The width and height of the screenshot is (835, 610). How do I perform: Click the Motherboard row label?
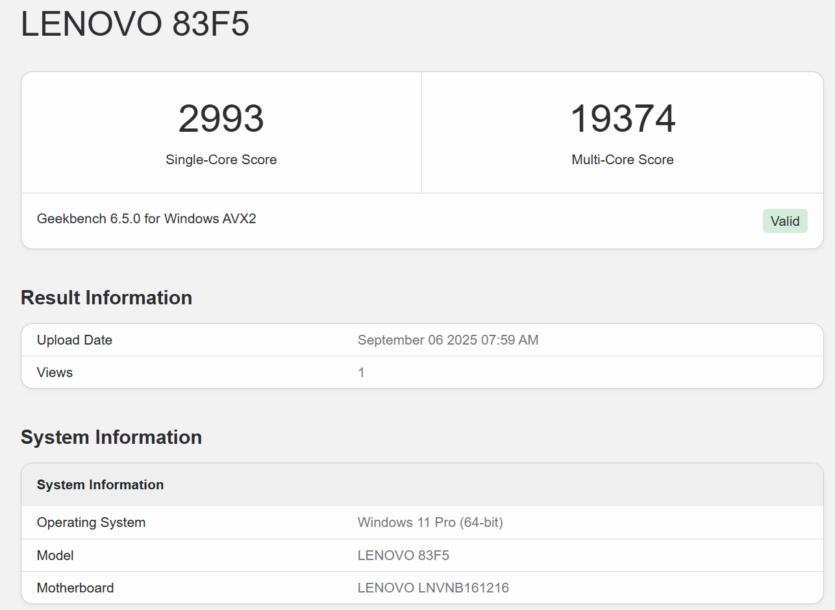[x=75, y=588]
